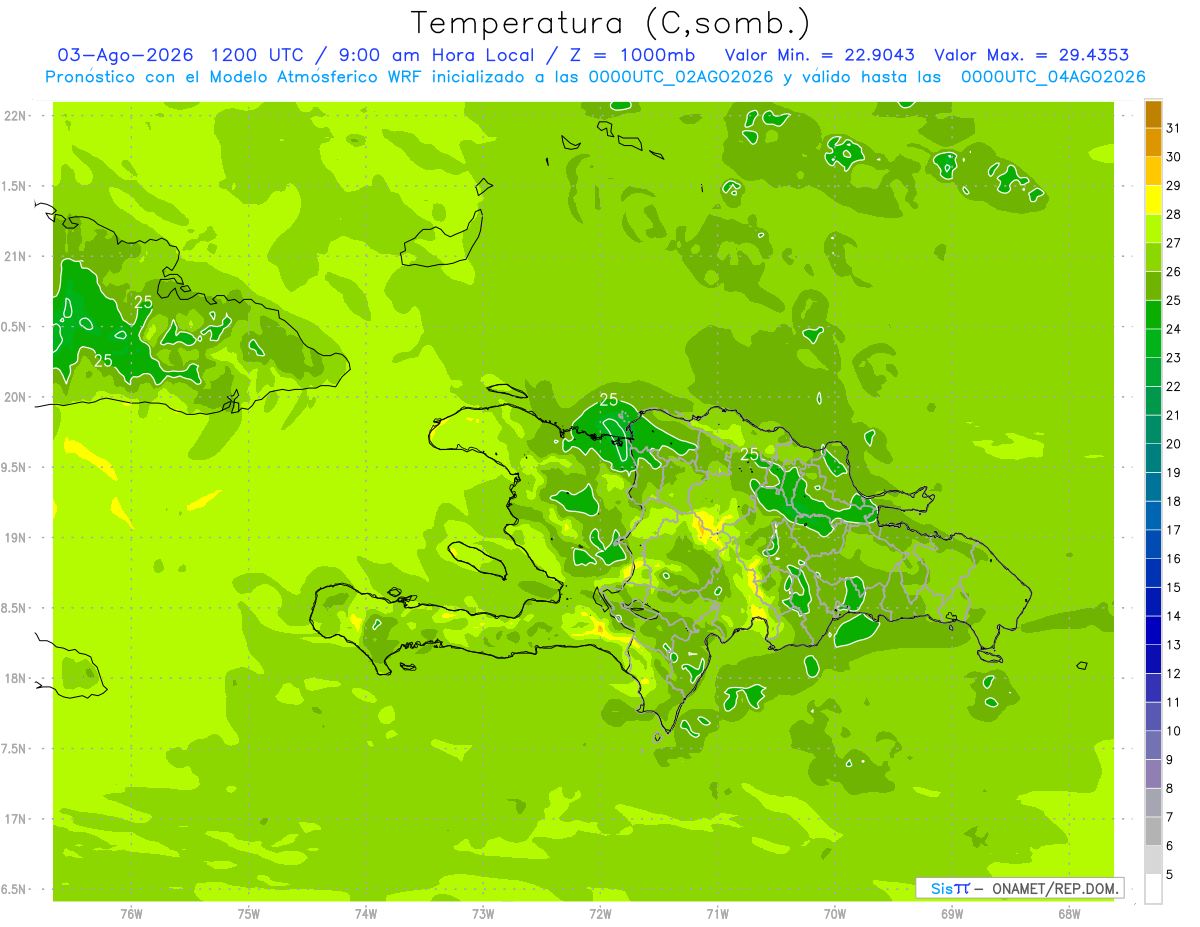Click the "18N" latitude axis label
This screenshot has height=927, width=1200.
pos(15,678)
